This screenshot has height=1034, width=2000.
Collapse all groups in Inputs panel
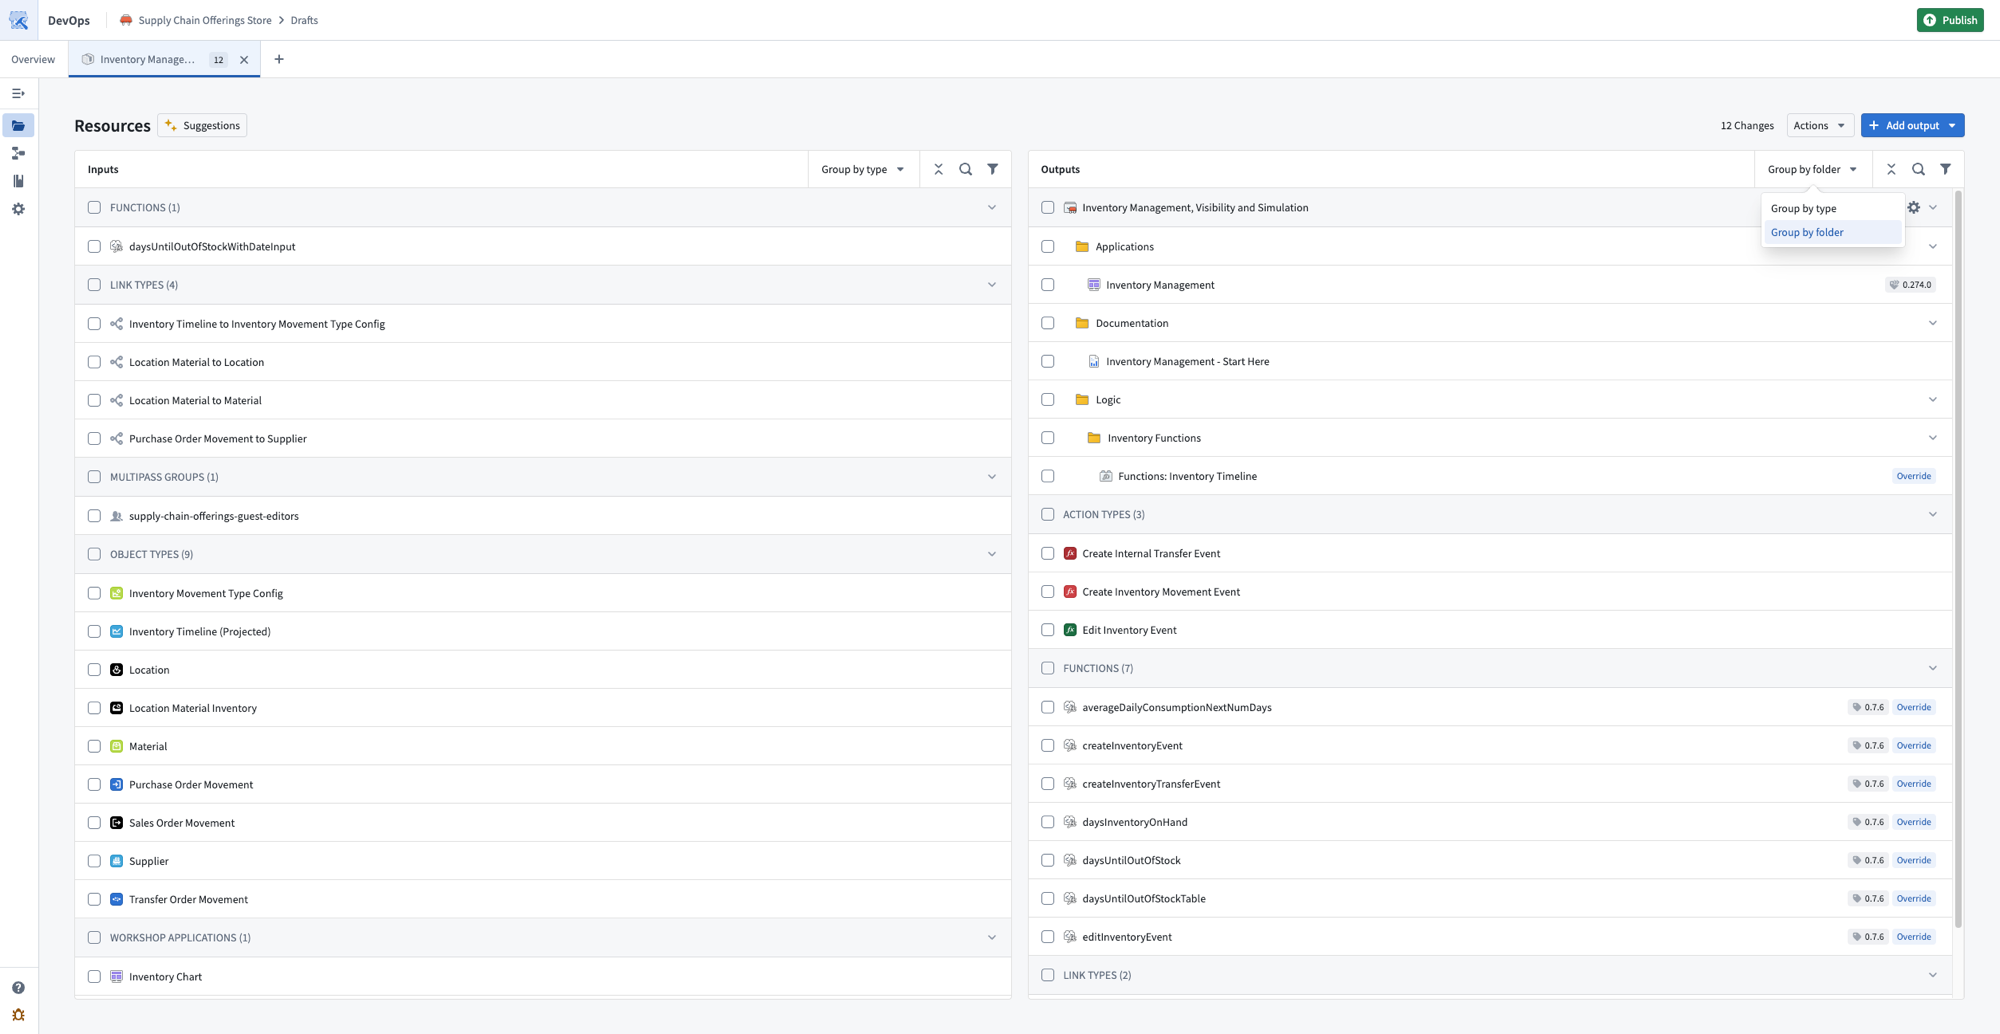[x=938, y=169]
